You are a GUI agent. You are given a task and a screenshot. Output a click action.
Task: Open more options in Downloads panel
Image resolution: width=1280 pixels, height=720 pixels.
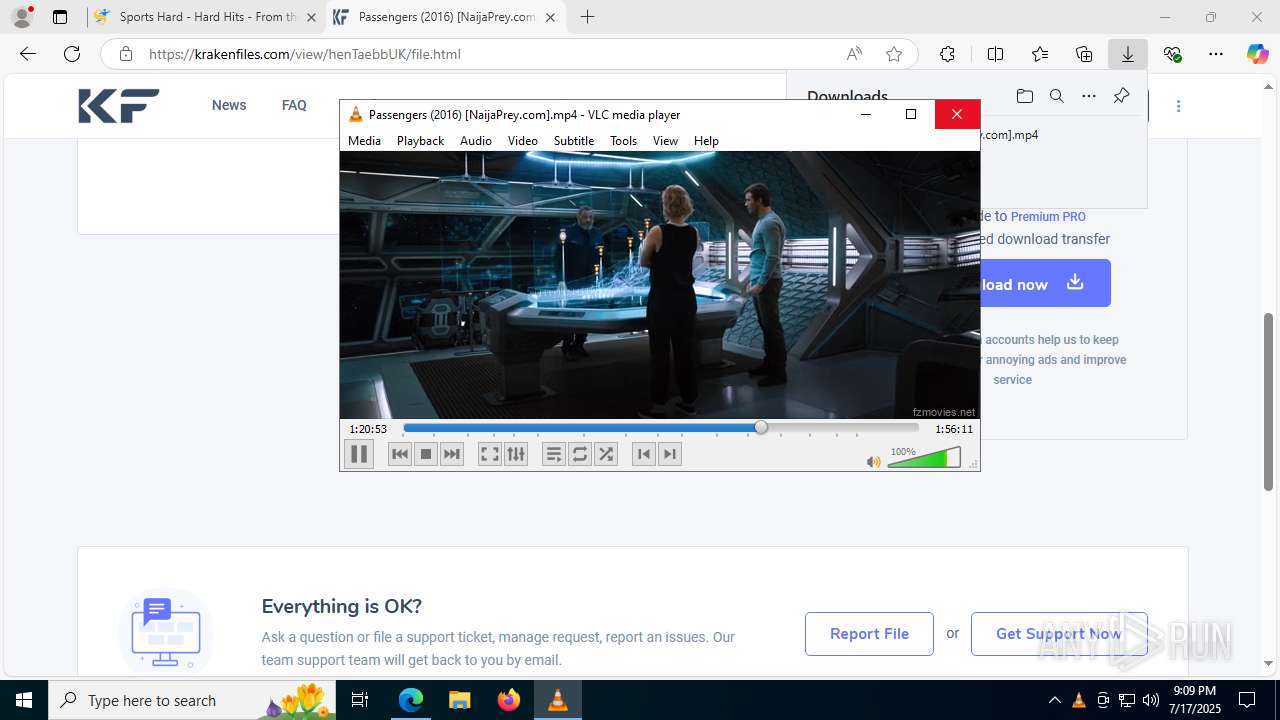pos(1089,96)
